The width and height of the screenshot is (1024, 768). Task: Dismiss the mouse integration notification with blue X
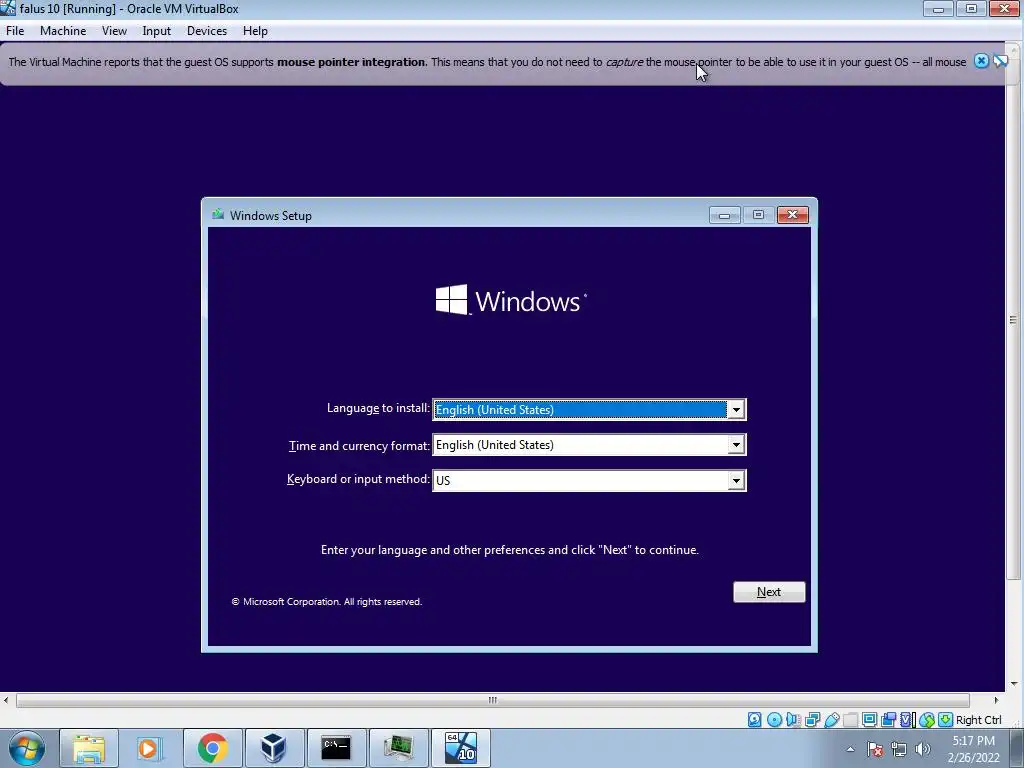click(x=981, y=61)
